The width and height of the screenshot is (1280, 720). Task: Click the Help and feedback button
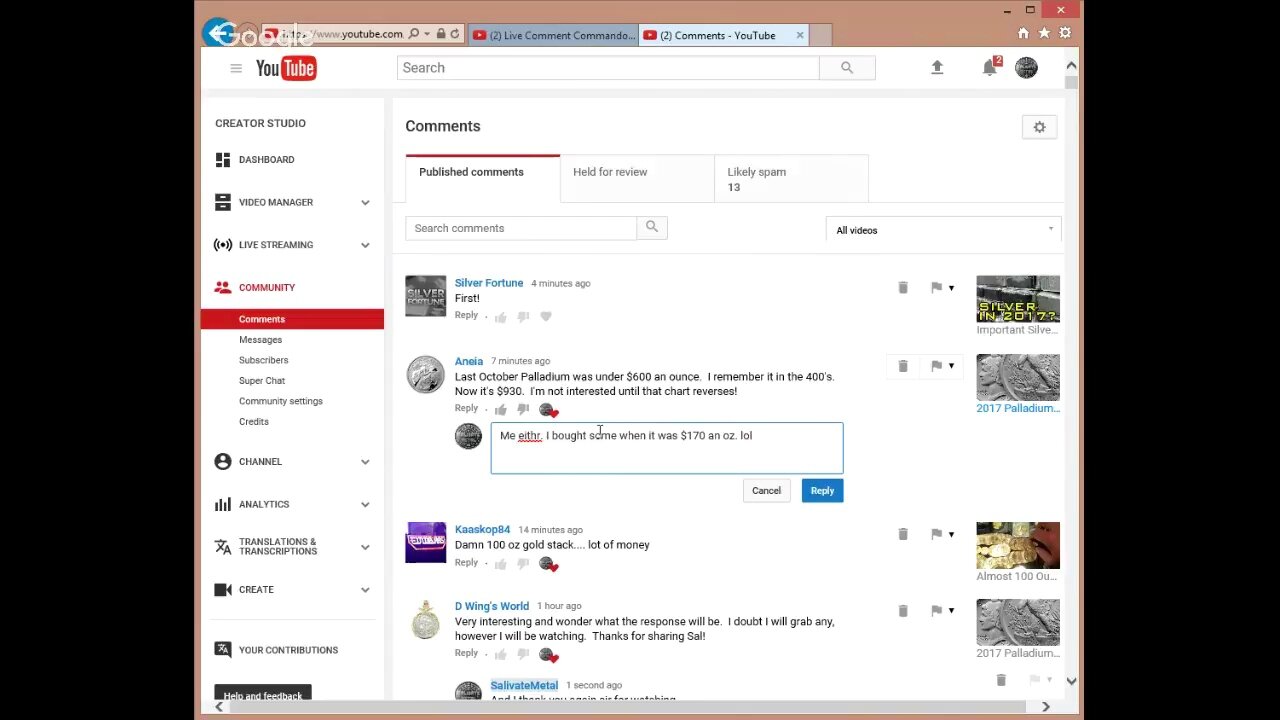[x=263, y=694]
